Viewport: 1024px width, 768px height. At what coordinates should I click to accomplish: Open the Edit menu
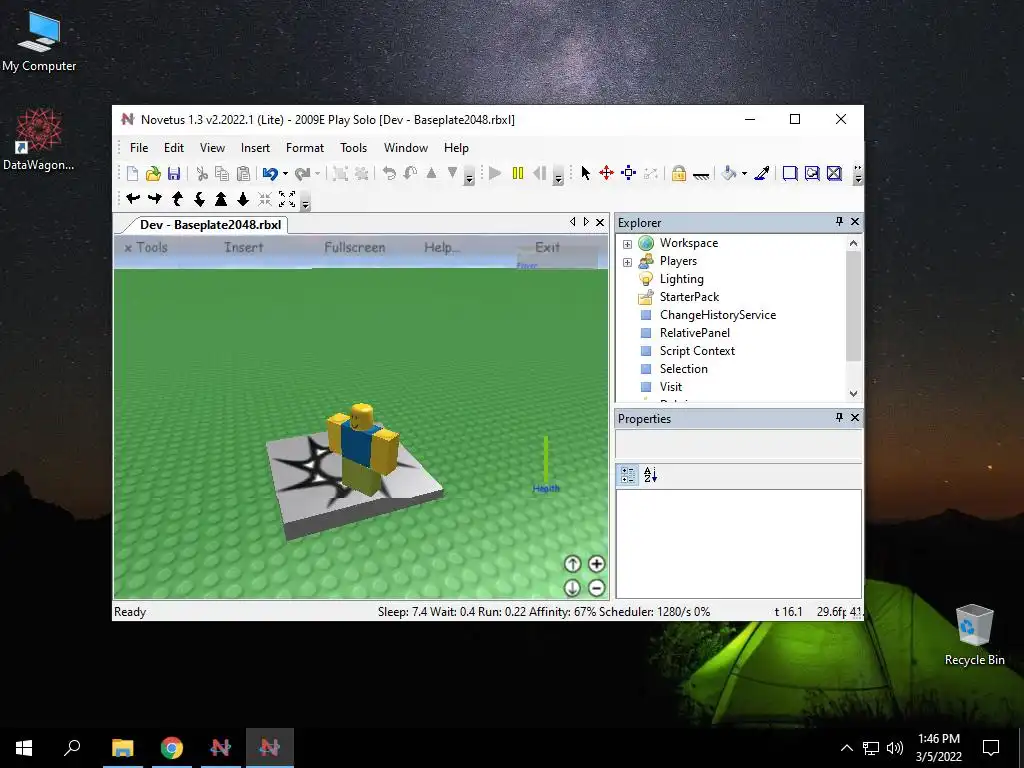[x=174, y=148]
